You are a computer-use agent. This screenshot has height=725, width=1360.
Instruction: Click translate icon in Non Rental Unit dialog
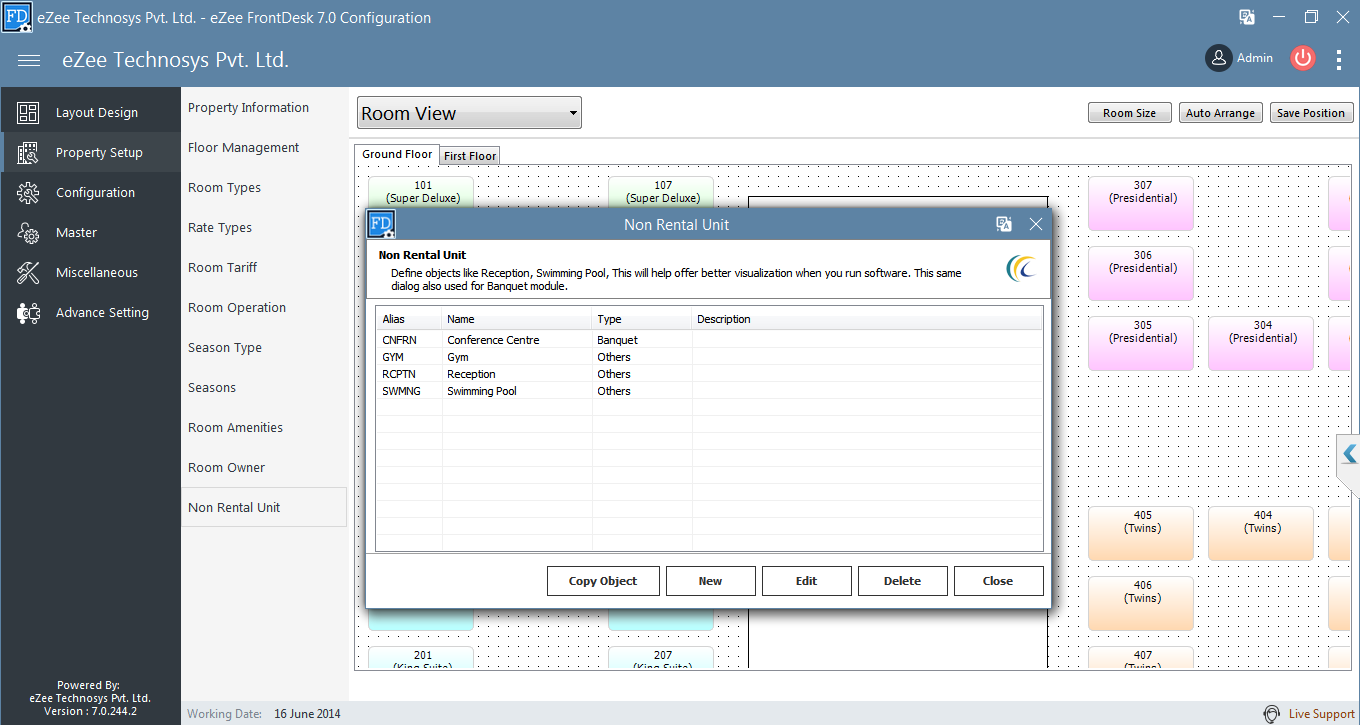coord(1004,224)
